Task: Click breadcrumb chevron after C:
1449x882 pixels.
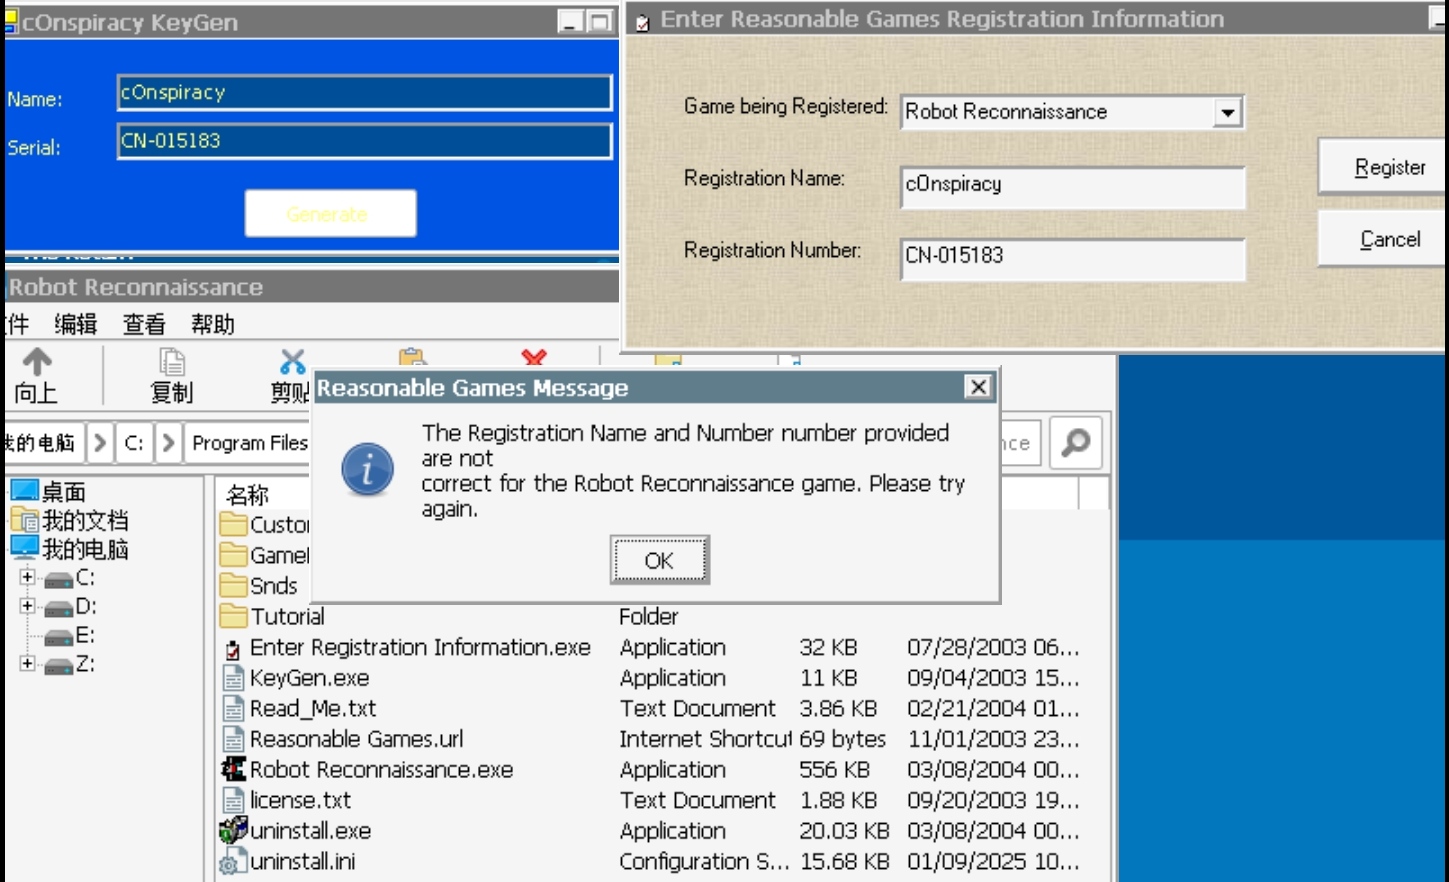Action: coord(168,442)
